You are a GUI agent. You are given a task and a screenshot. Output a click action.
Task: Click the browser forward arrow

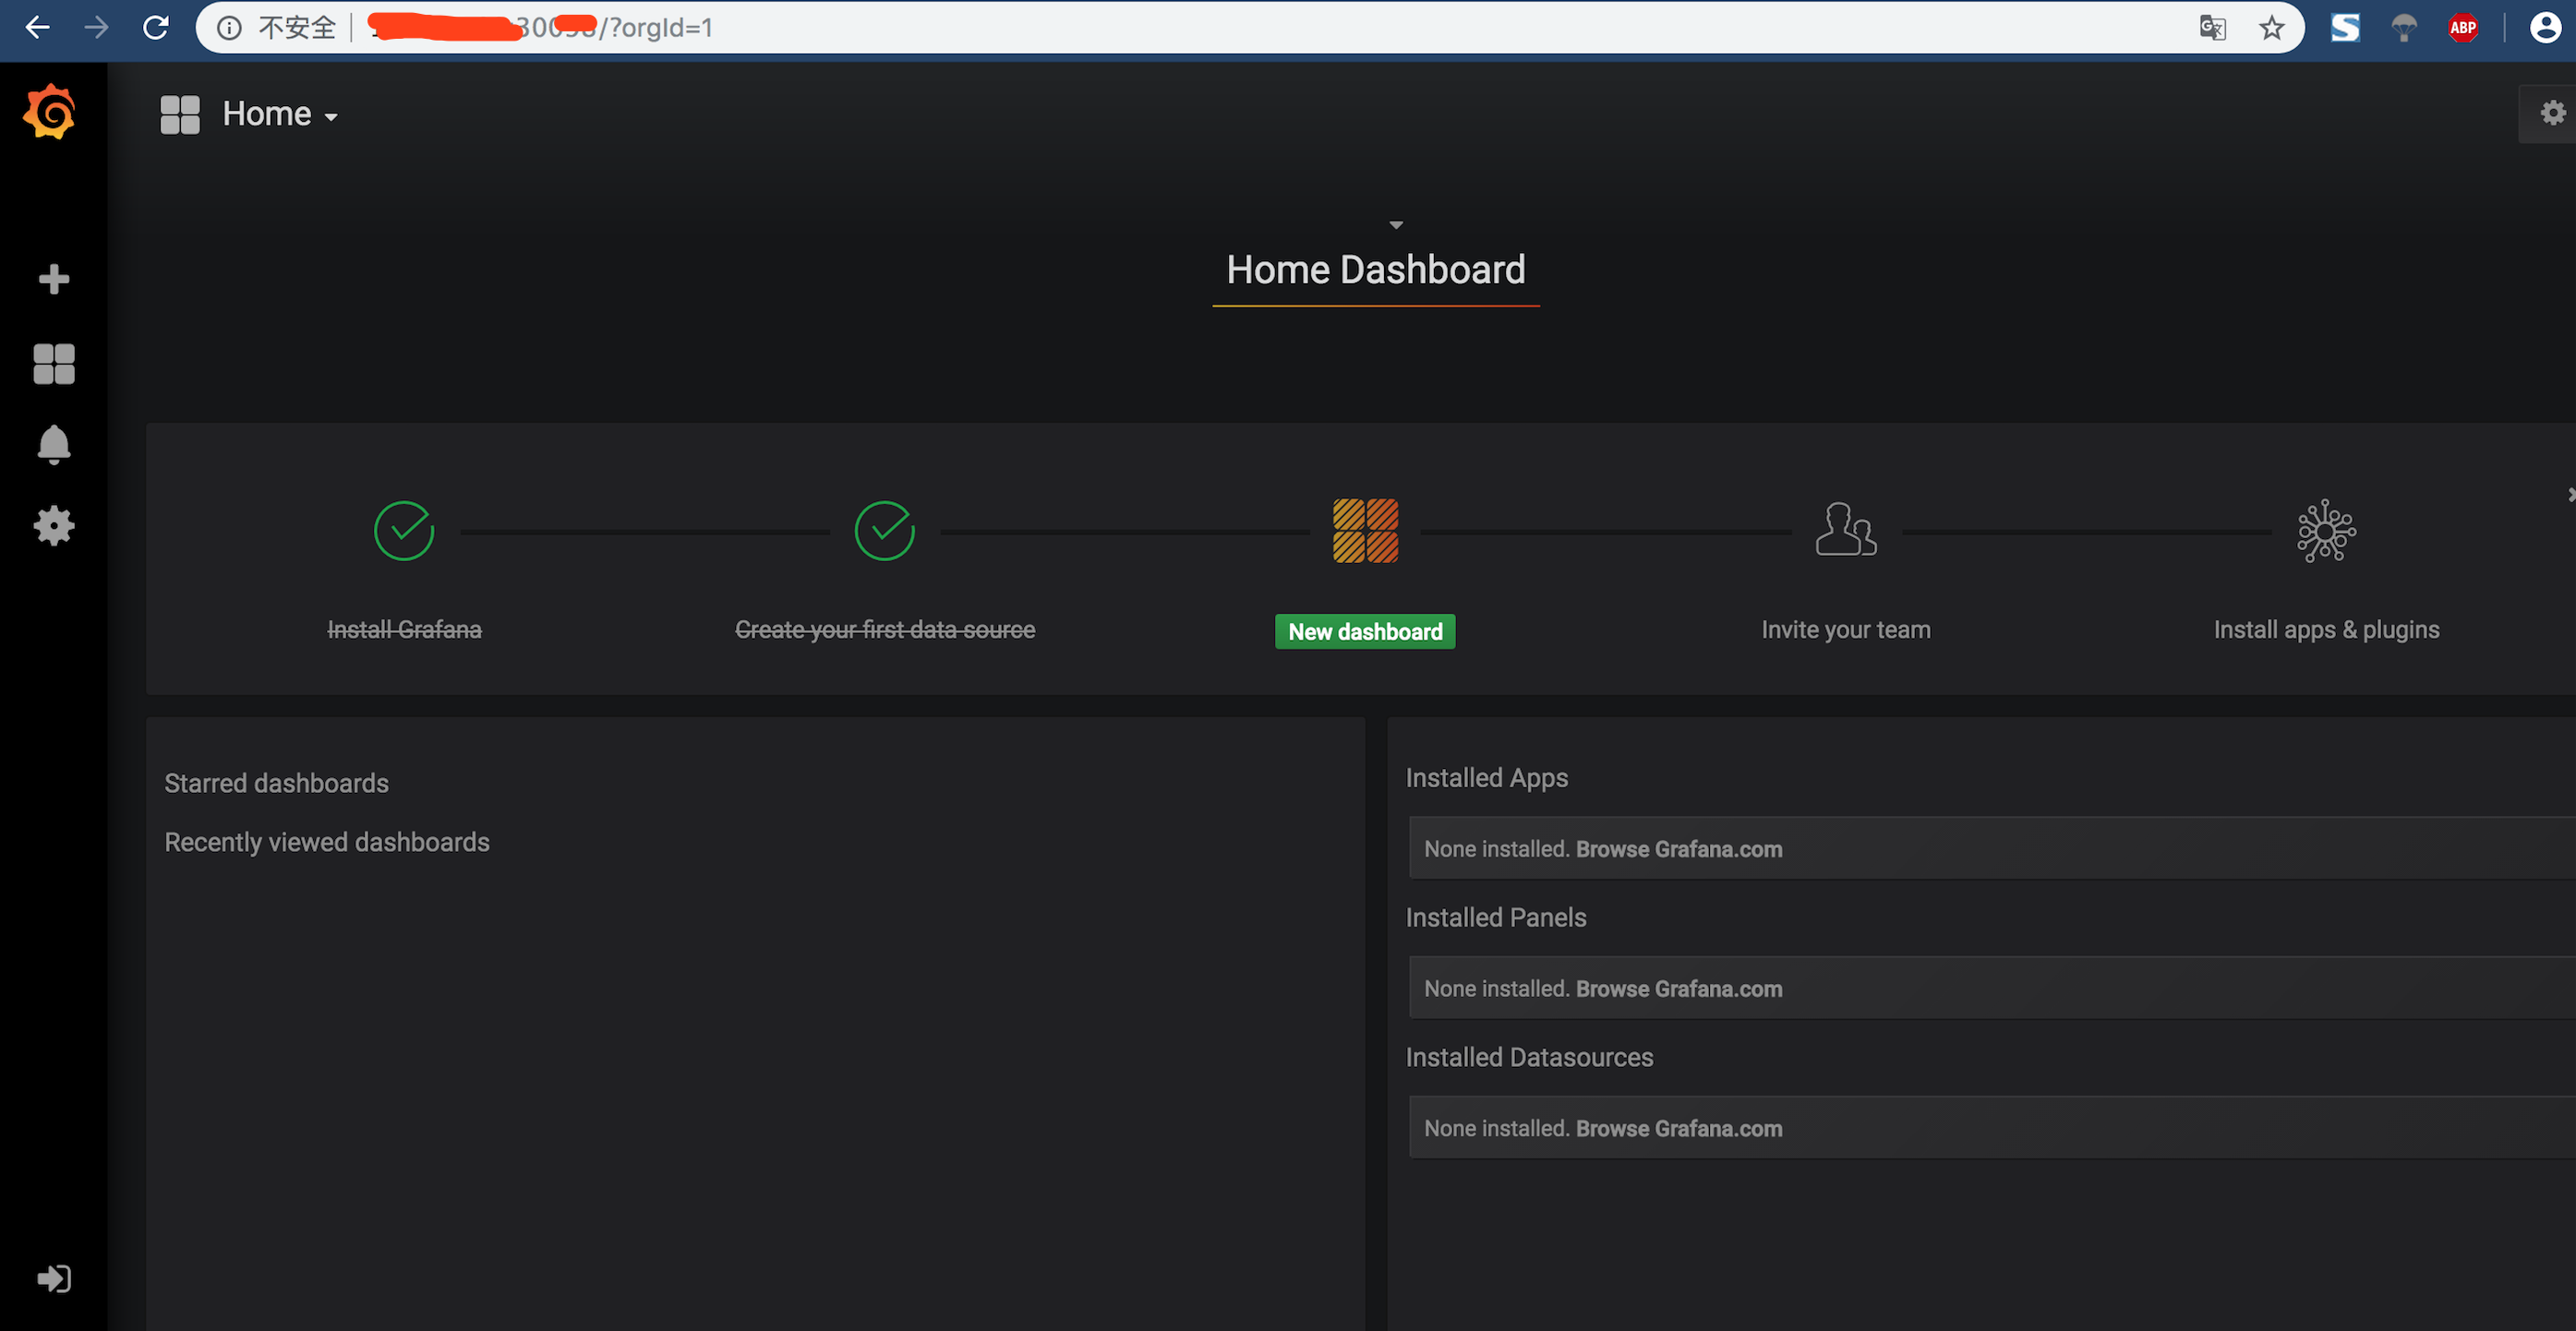click(96, 27)
